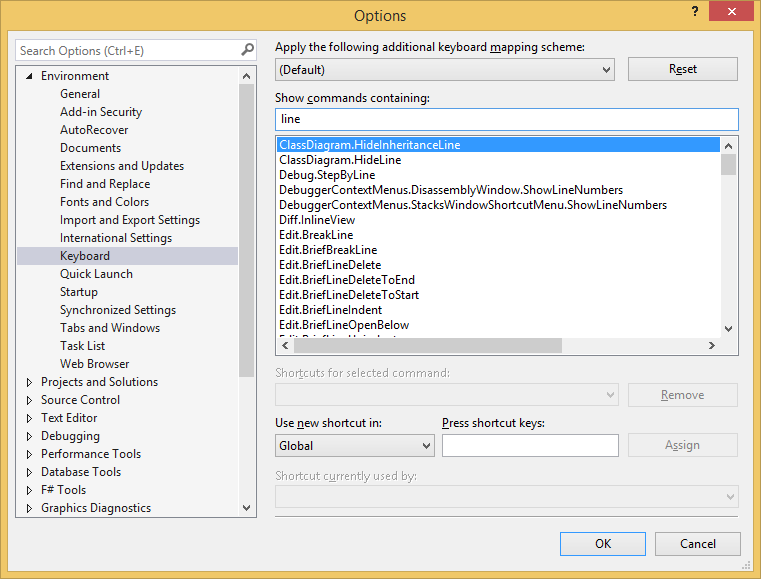Select Edit.BriefLineDeleteToStart command
This screenshot has width=761, height=579.
pyautogui.click(x=498, y=295)
